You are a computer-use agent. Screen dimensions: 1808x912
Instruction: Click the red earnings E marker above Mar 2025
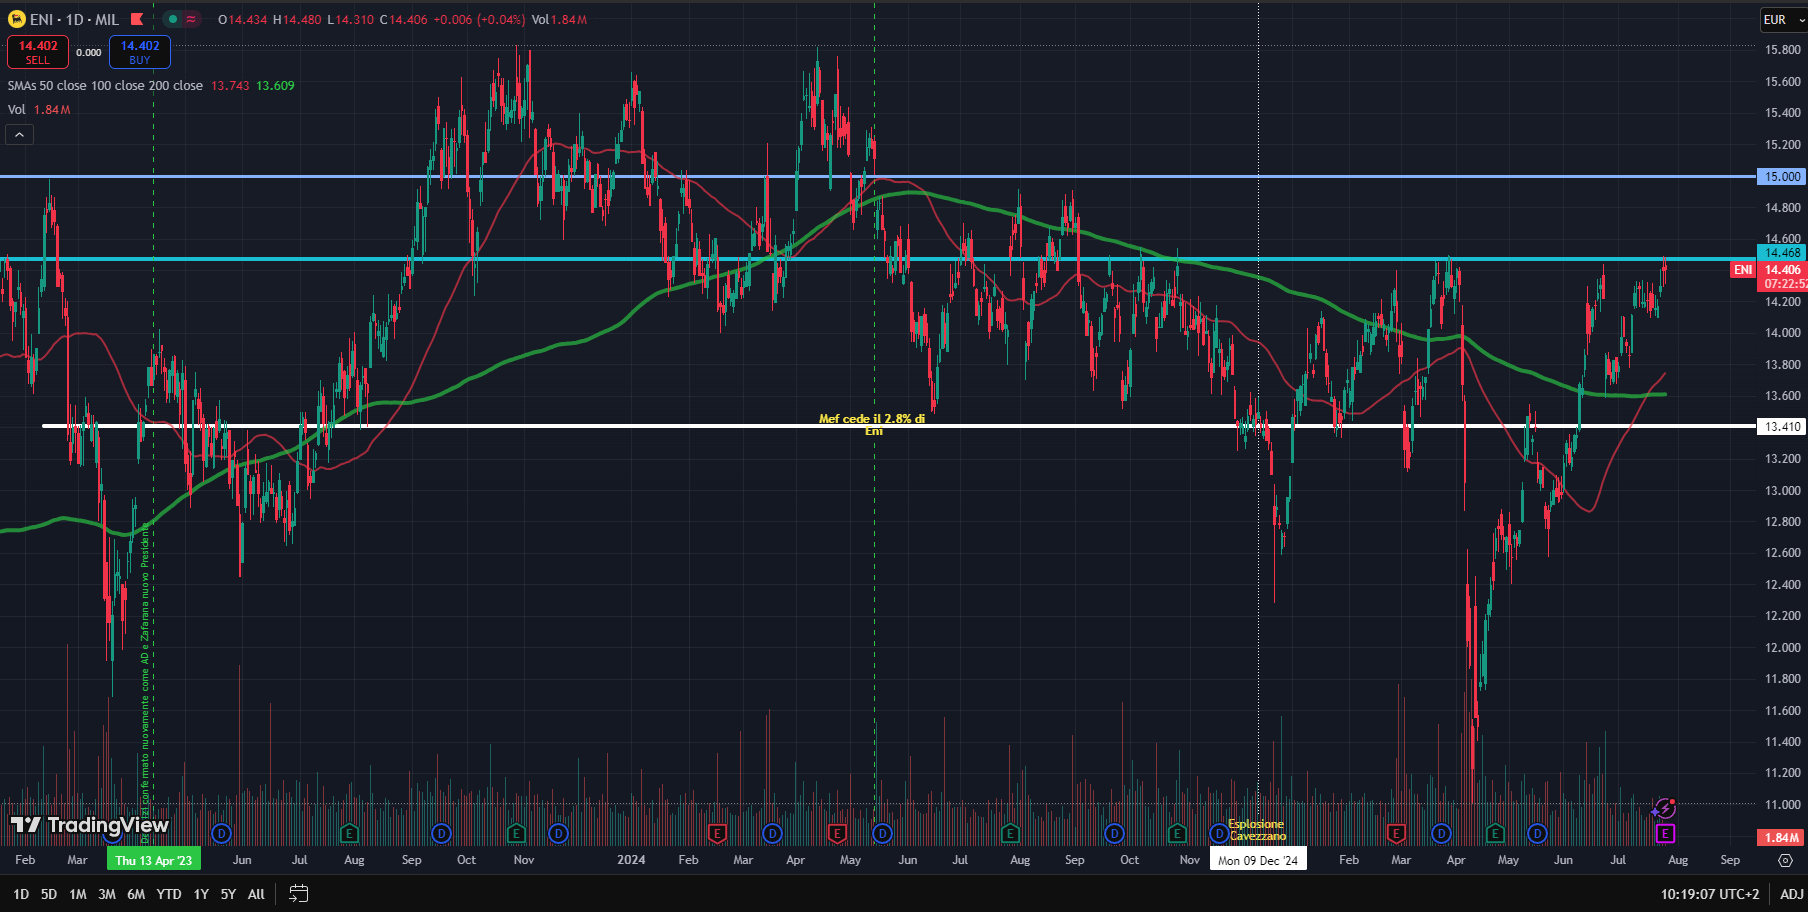coord(1396,833)
